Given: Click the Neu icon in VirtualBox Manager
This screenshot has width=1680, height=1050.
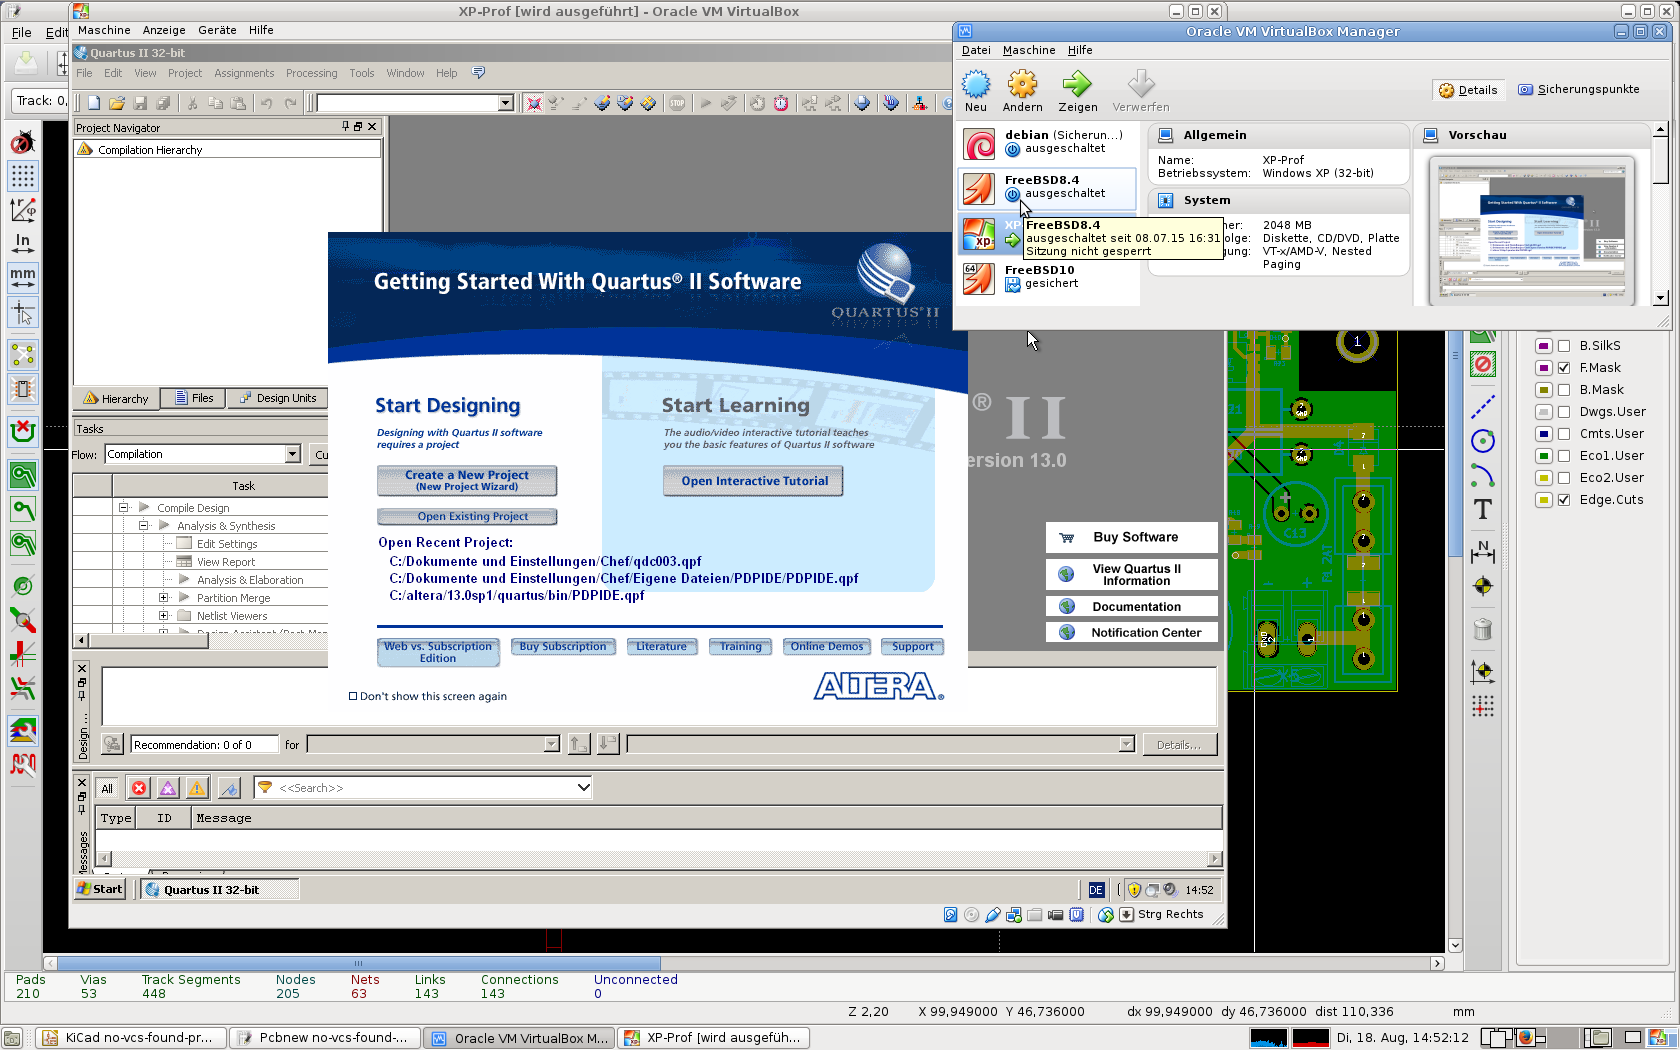Looking at the screenshot, I should (x=976, y=91).
